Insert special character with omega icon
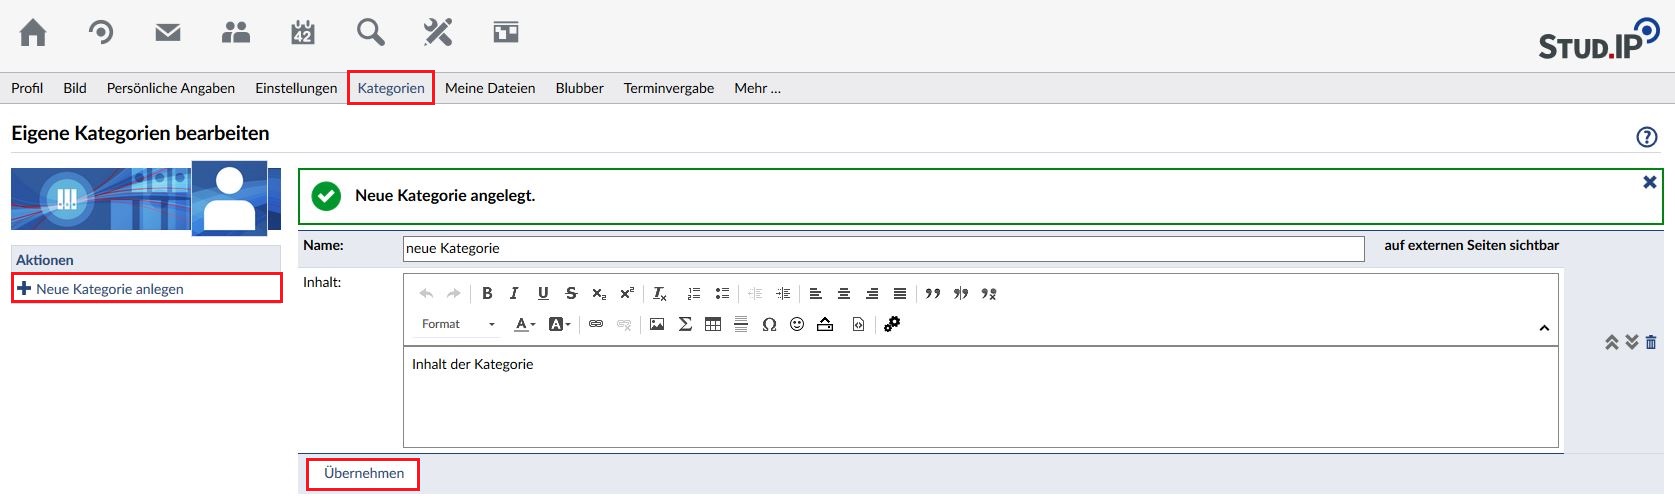 coord(769,324)
